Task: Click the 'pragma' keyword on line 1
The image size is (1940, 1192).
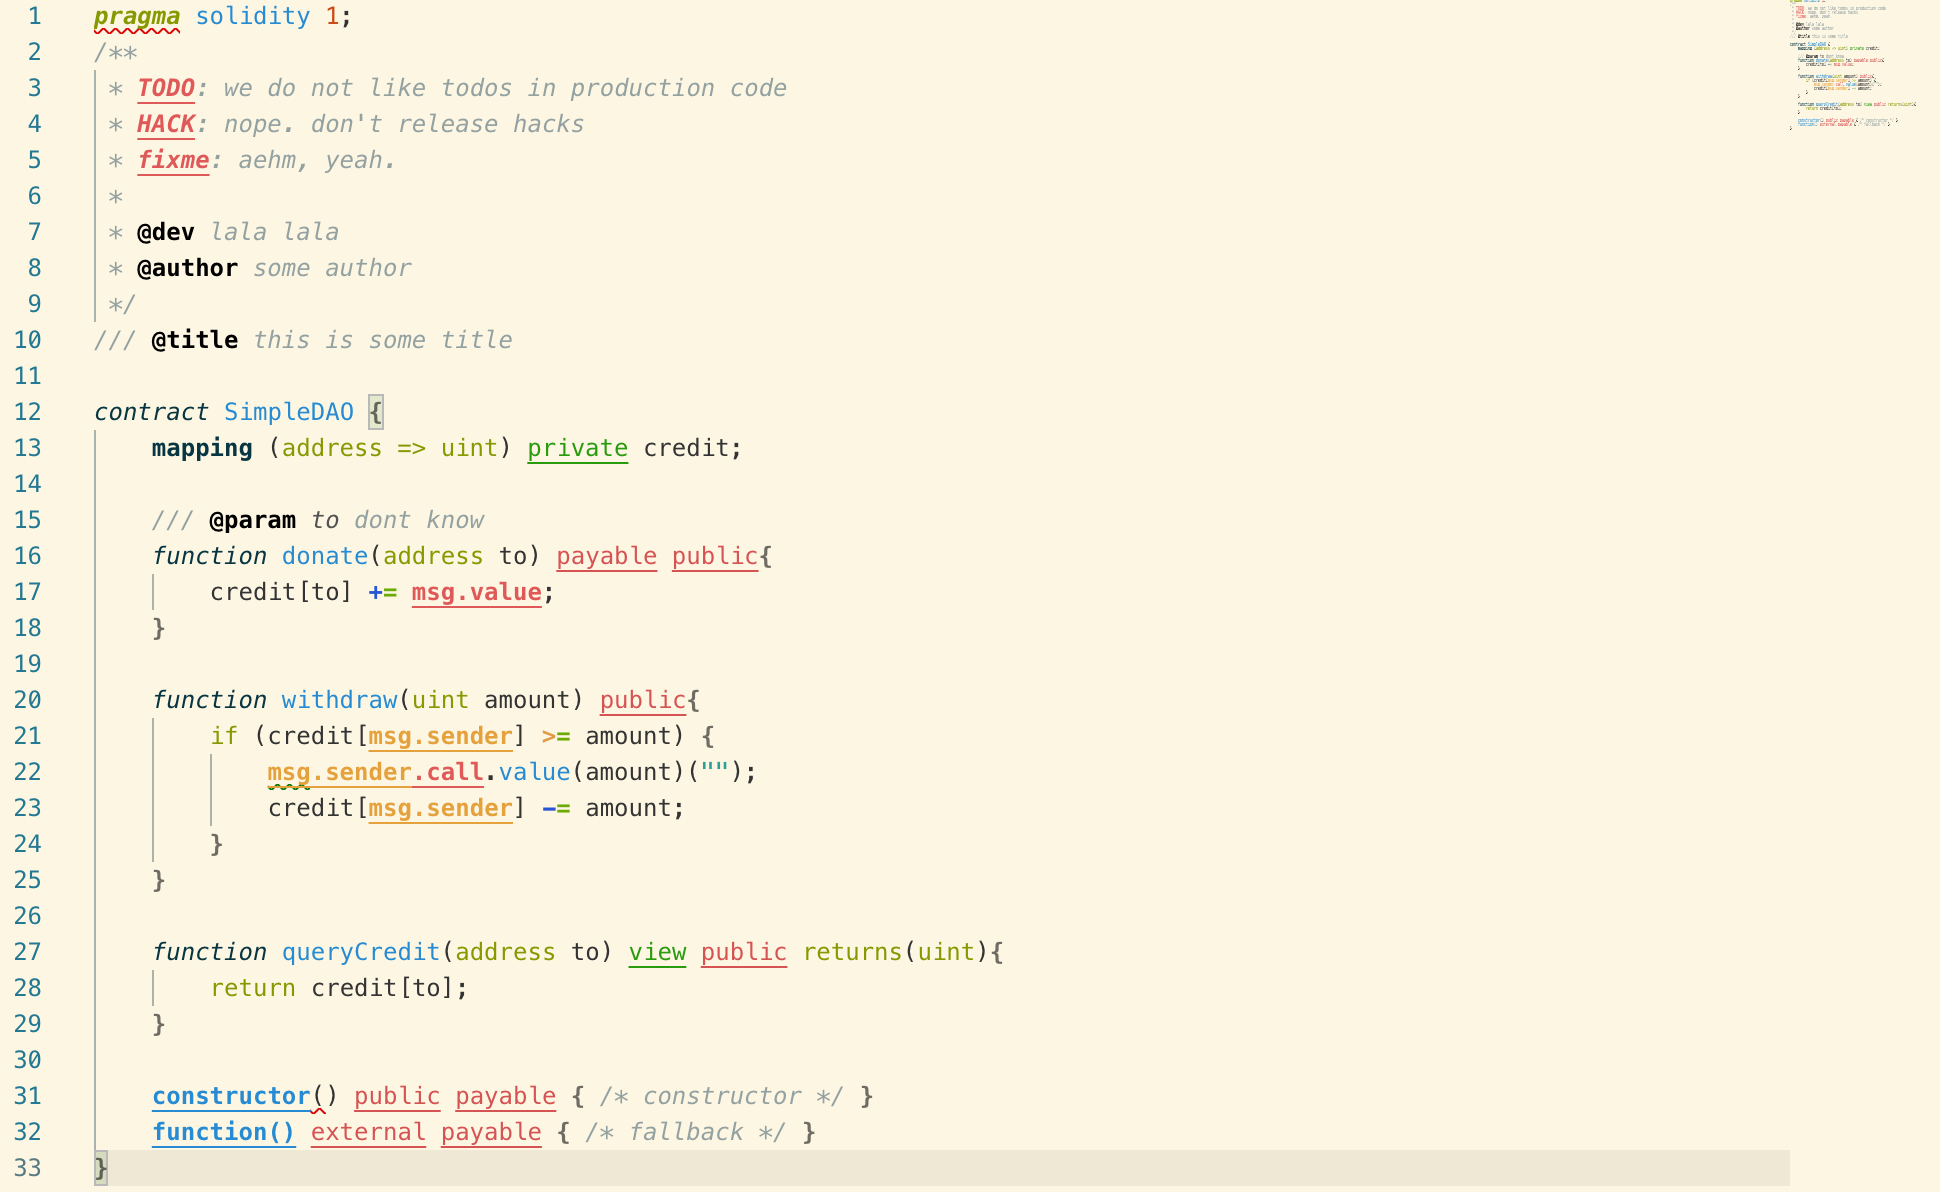Action: pos(137,17)
